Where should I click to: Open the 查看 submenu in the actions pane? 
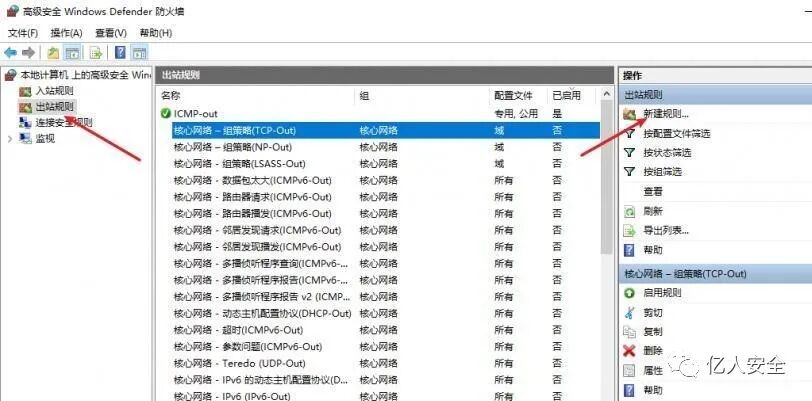(652, 191)
